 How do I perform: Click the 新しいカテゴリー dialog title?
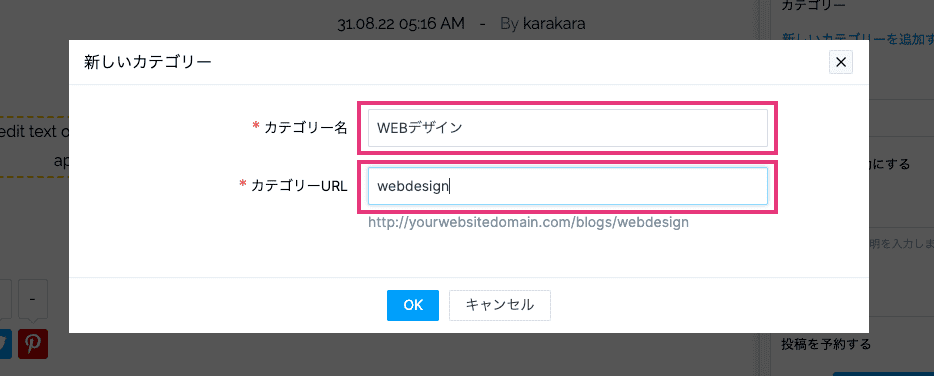[148, 62]
